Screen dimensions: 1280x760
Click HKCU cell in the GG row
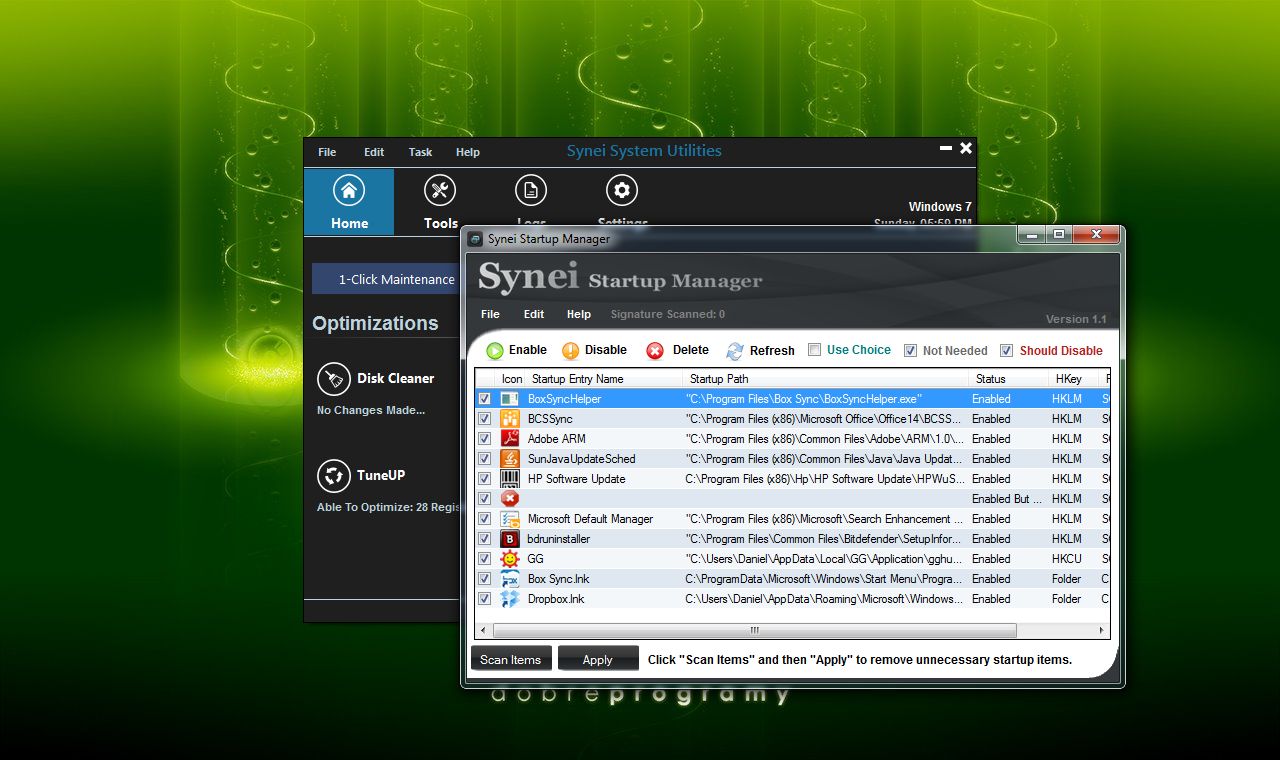[x=1067, y=559]
